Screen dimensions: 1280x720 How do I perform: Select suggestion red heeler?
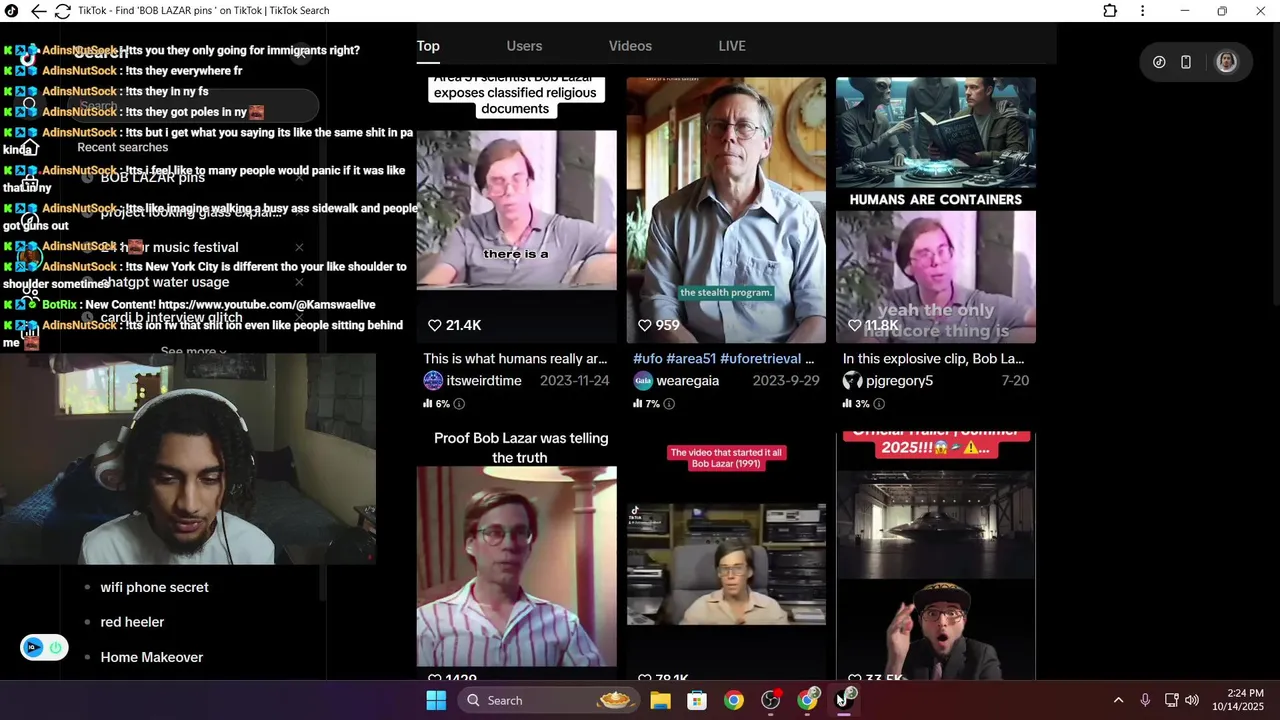(x=132, y=622)
